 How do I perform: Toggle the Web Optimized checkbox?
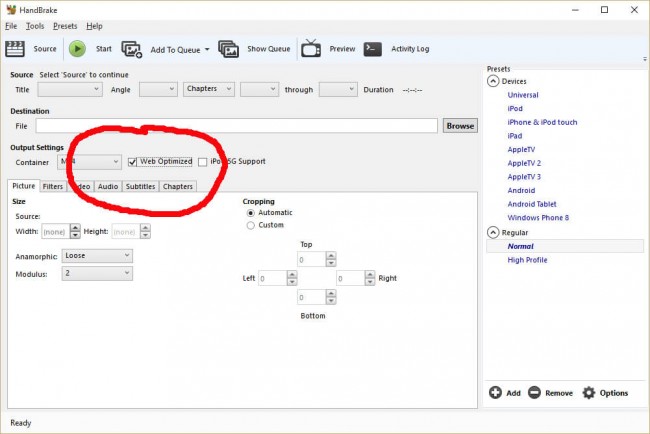coord(132,162)
